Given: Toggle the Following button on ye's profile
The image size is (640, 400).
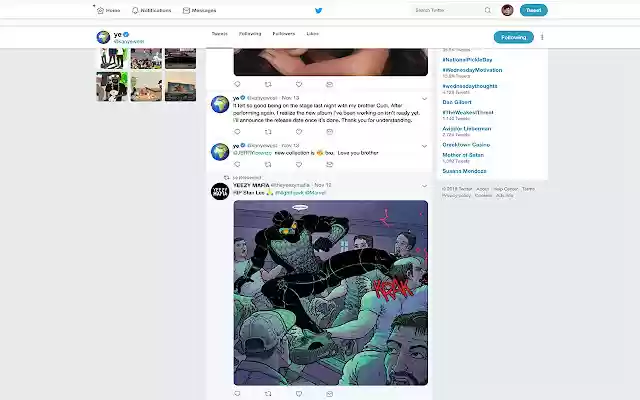Looking at the screenshot, I should click(x=513, y=37).
